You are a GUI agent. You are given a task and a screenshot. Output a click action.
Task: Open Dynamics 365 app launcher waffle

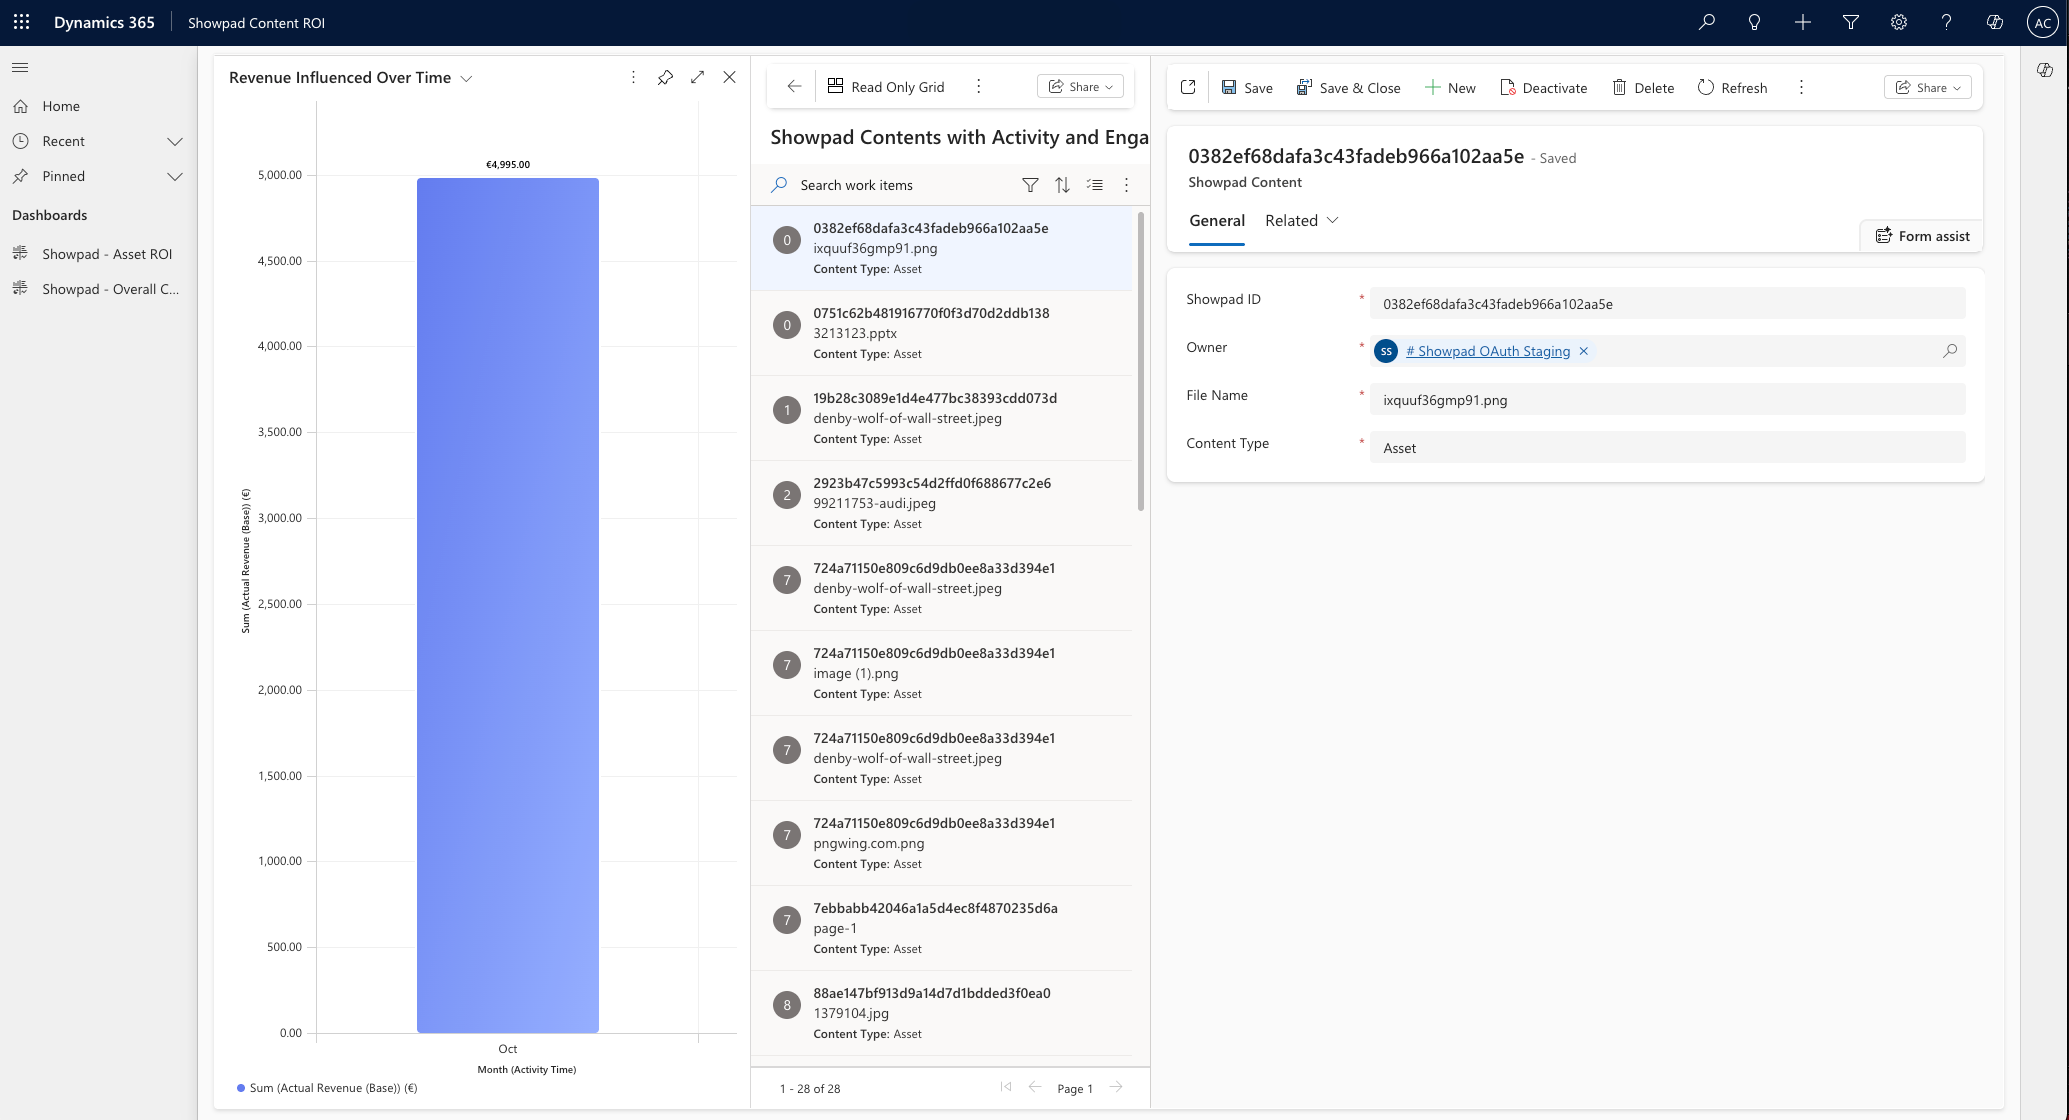[21, 22]
